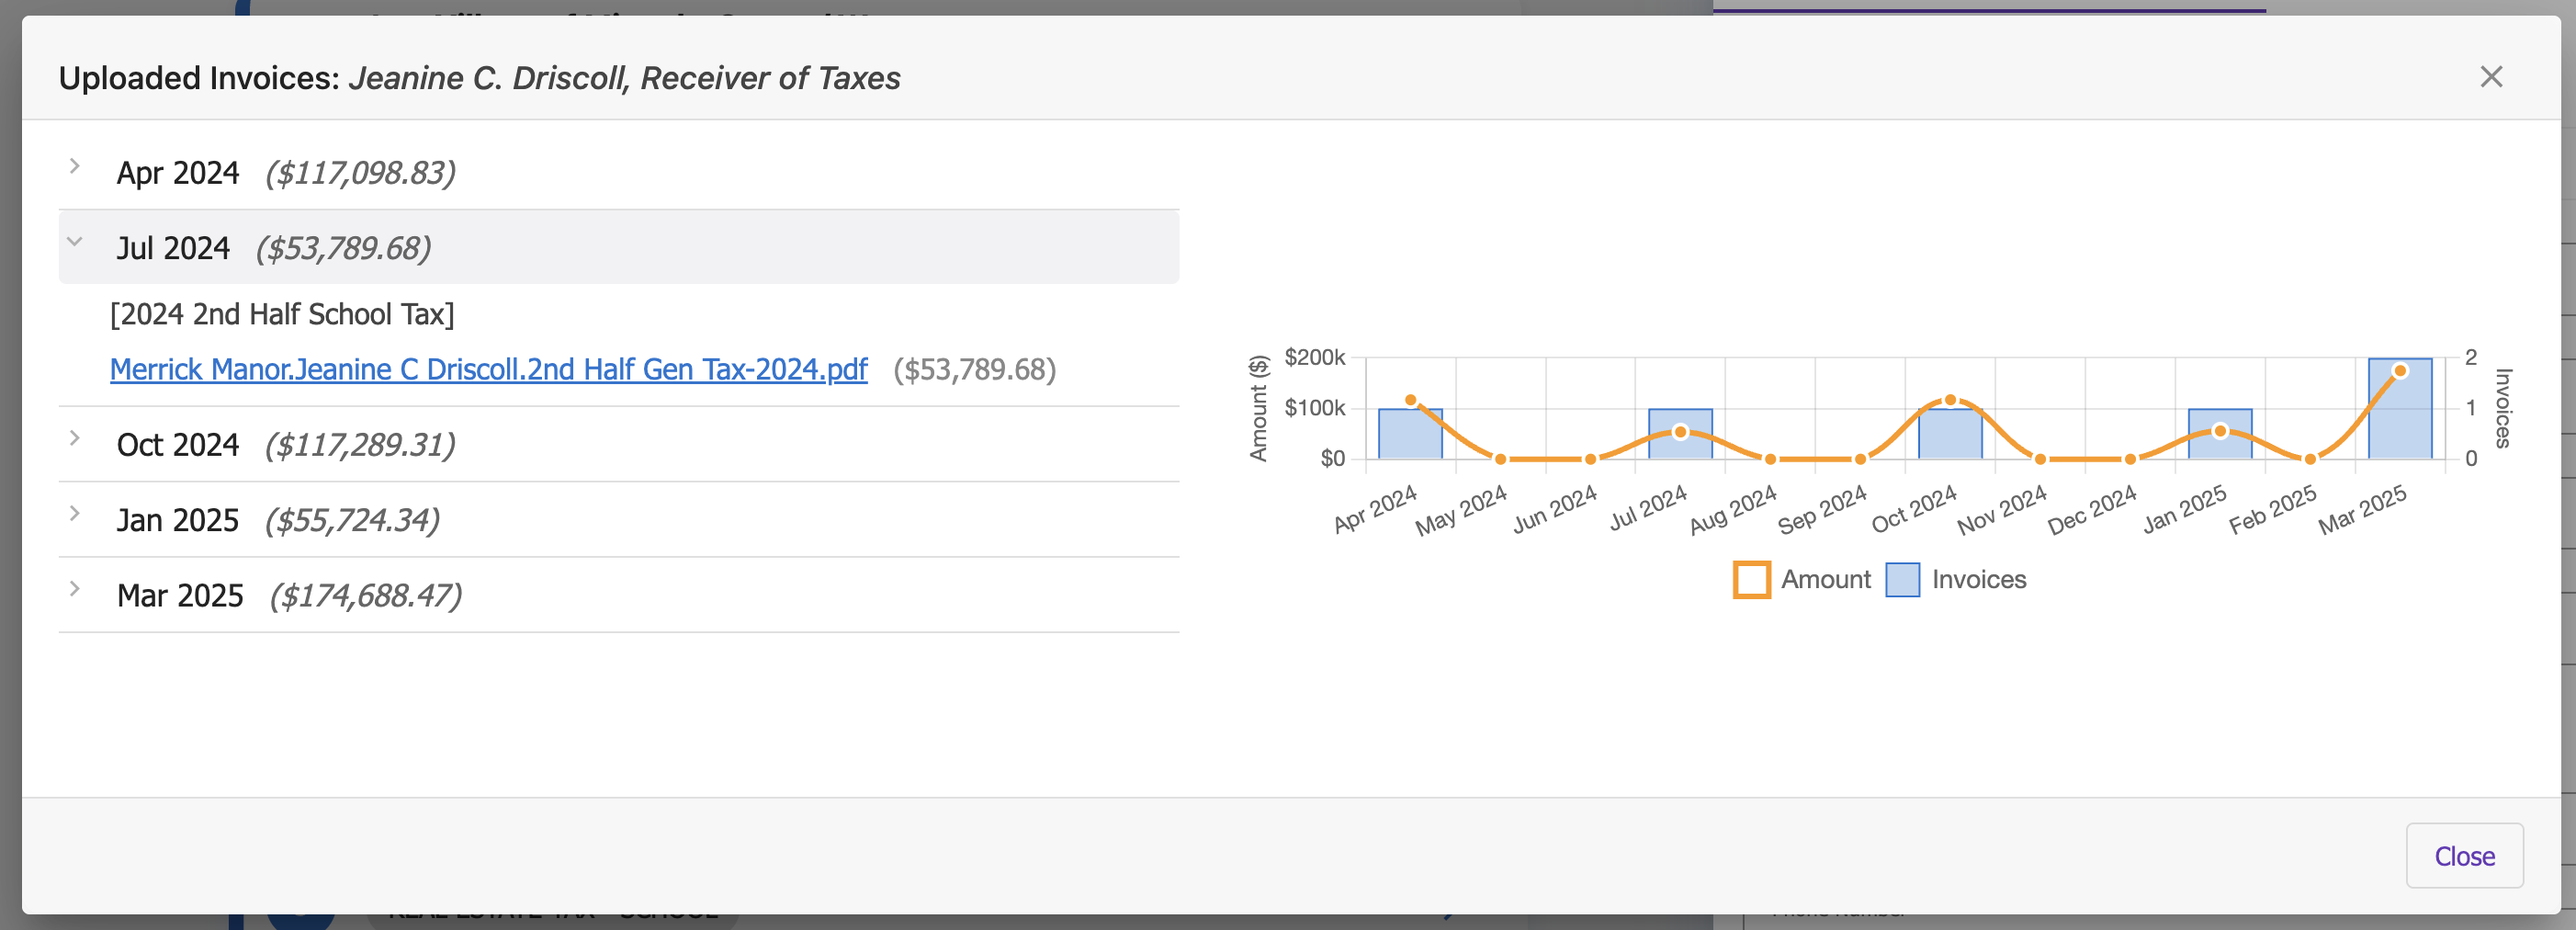Viewport: 2576px width, 930px height.
Task: Click the Close button in dialog footer
Action: coord(2463,856)
